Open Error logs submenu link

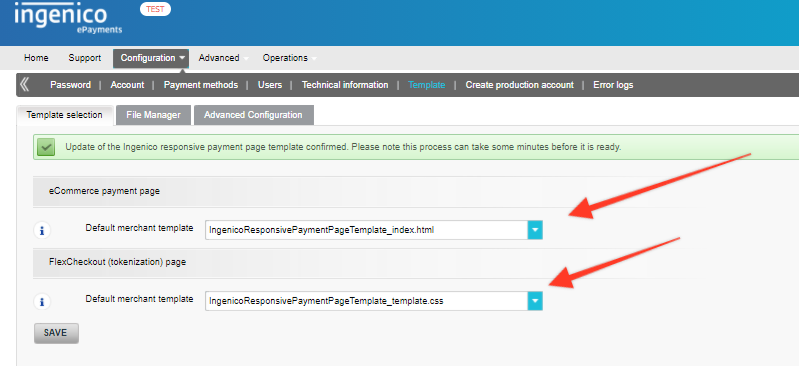[613, 85]
